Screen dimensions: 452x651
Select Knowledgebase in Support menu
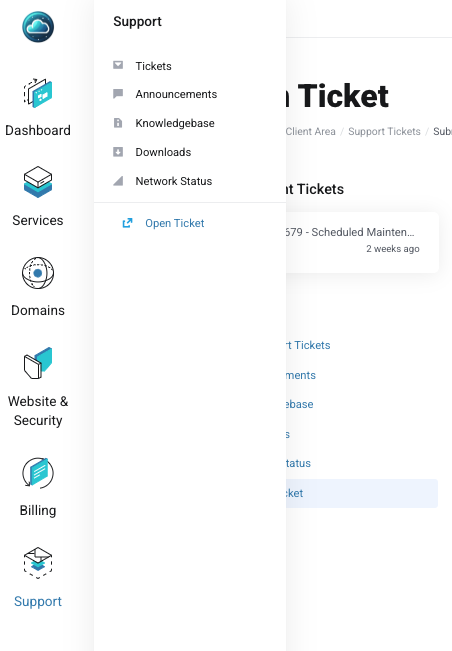tap(175, 123)
